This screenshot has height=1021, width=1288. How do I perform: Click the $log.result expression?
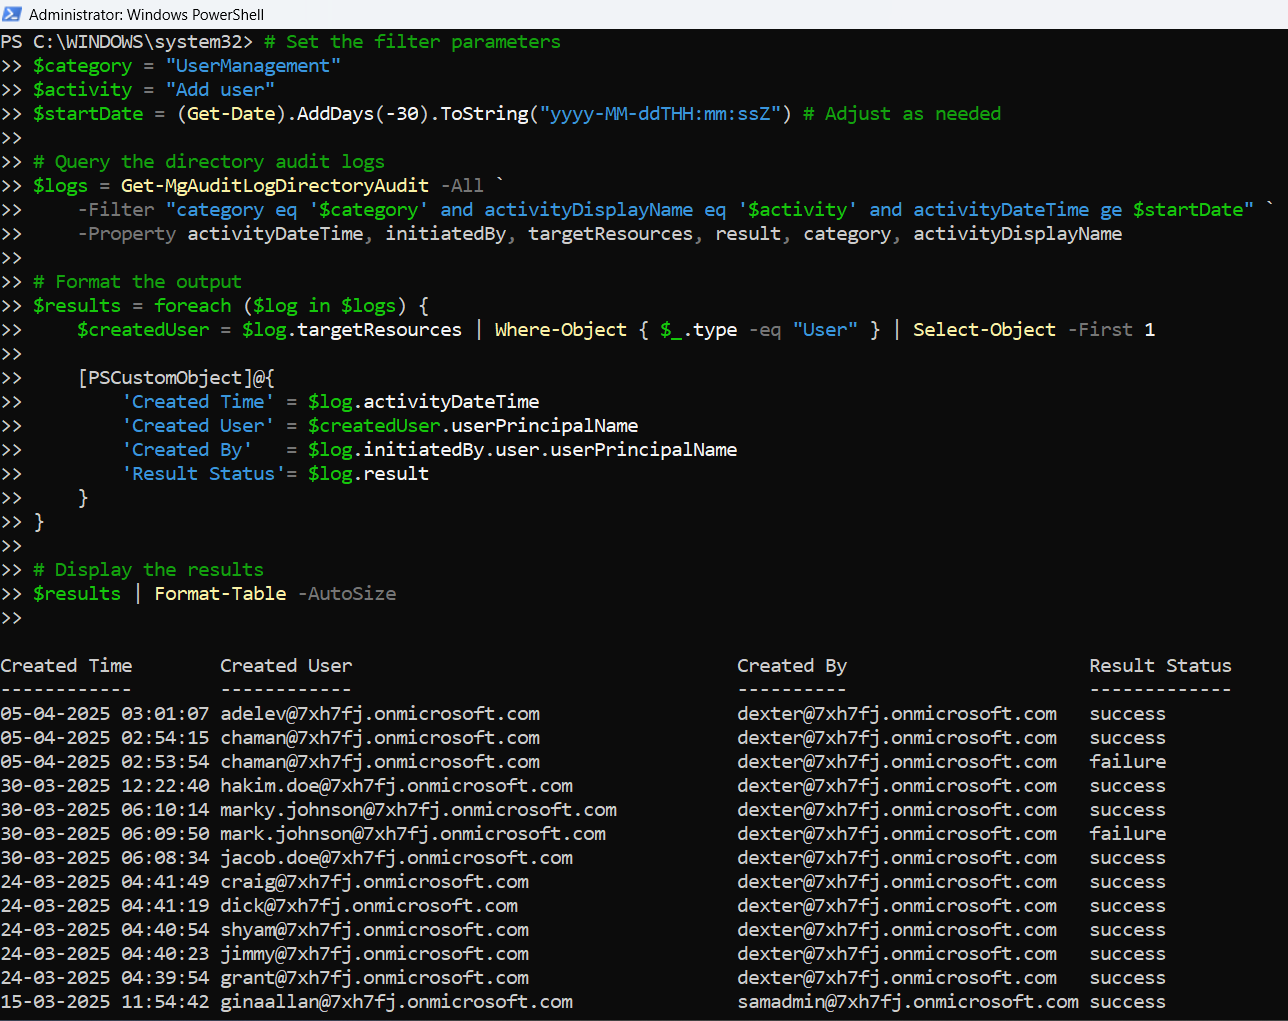368,474
